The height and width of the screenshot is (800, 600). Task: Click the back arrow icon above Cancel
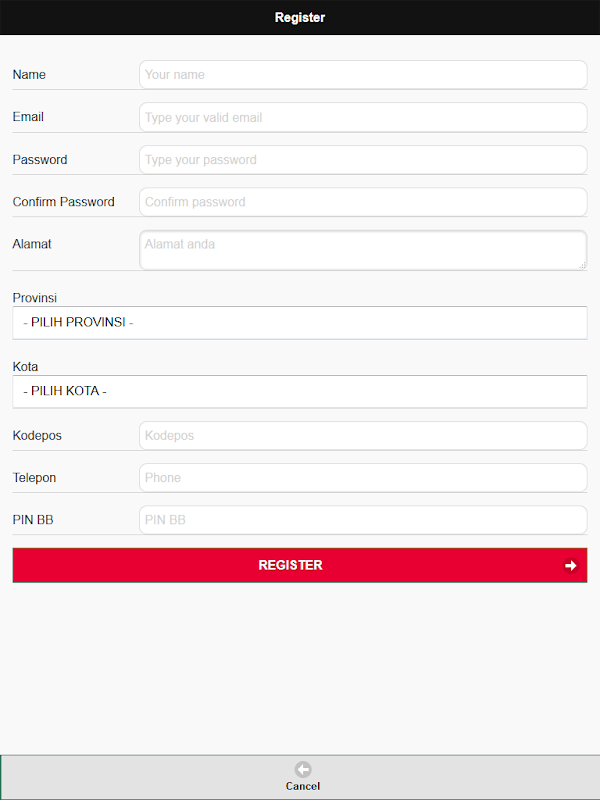[x=303, y=769]
